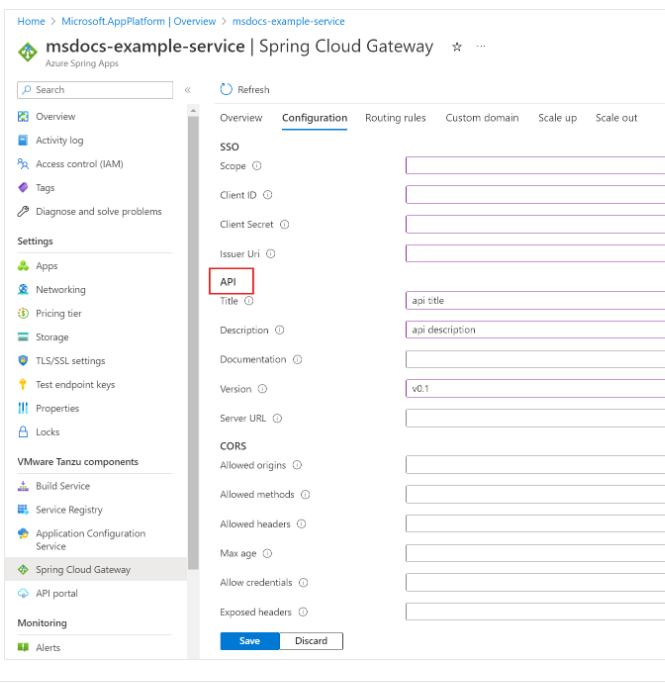Select the Configuration tab

(314, 118)
